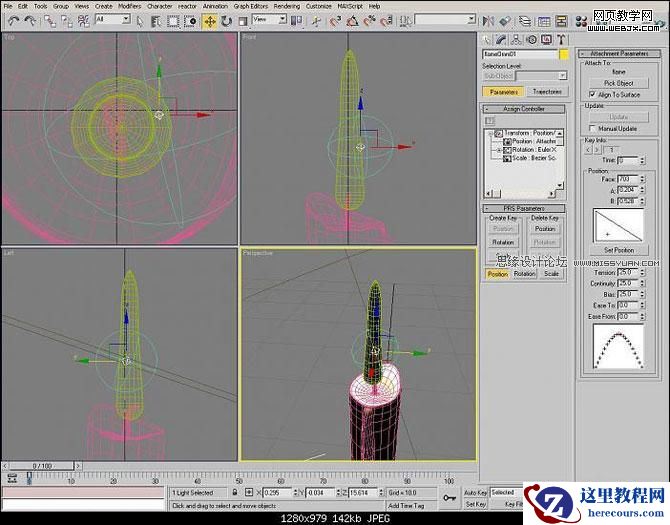Image resolution: width=670 pixels, height=525 pixels.
Task: Enable the Manual Update checkbox
Action: (592, 128)
